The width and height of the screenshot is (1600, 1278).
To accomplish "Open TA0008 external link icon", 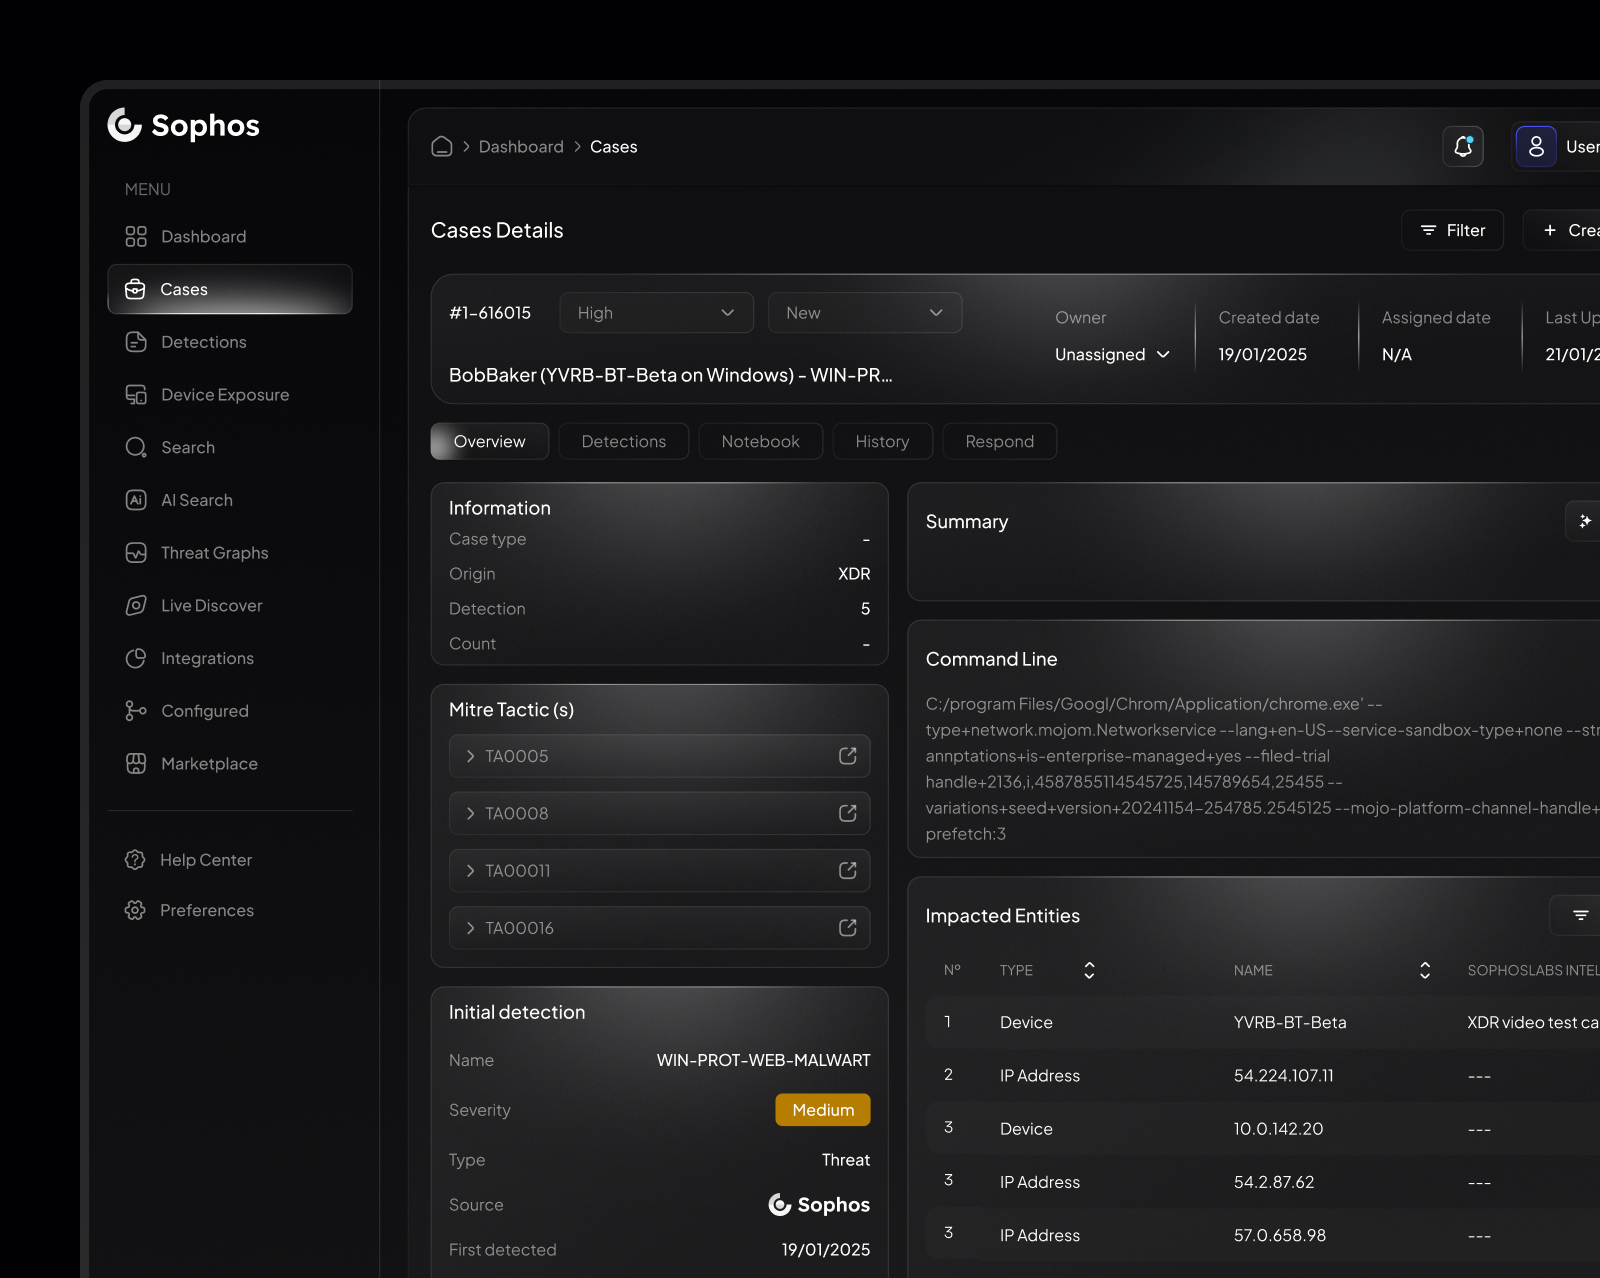I will 848,814.
